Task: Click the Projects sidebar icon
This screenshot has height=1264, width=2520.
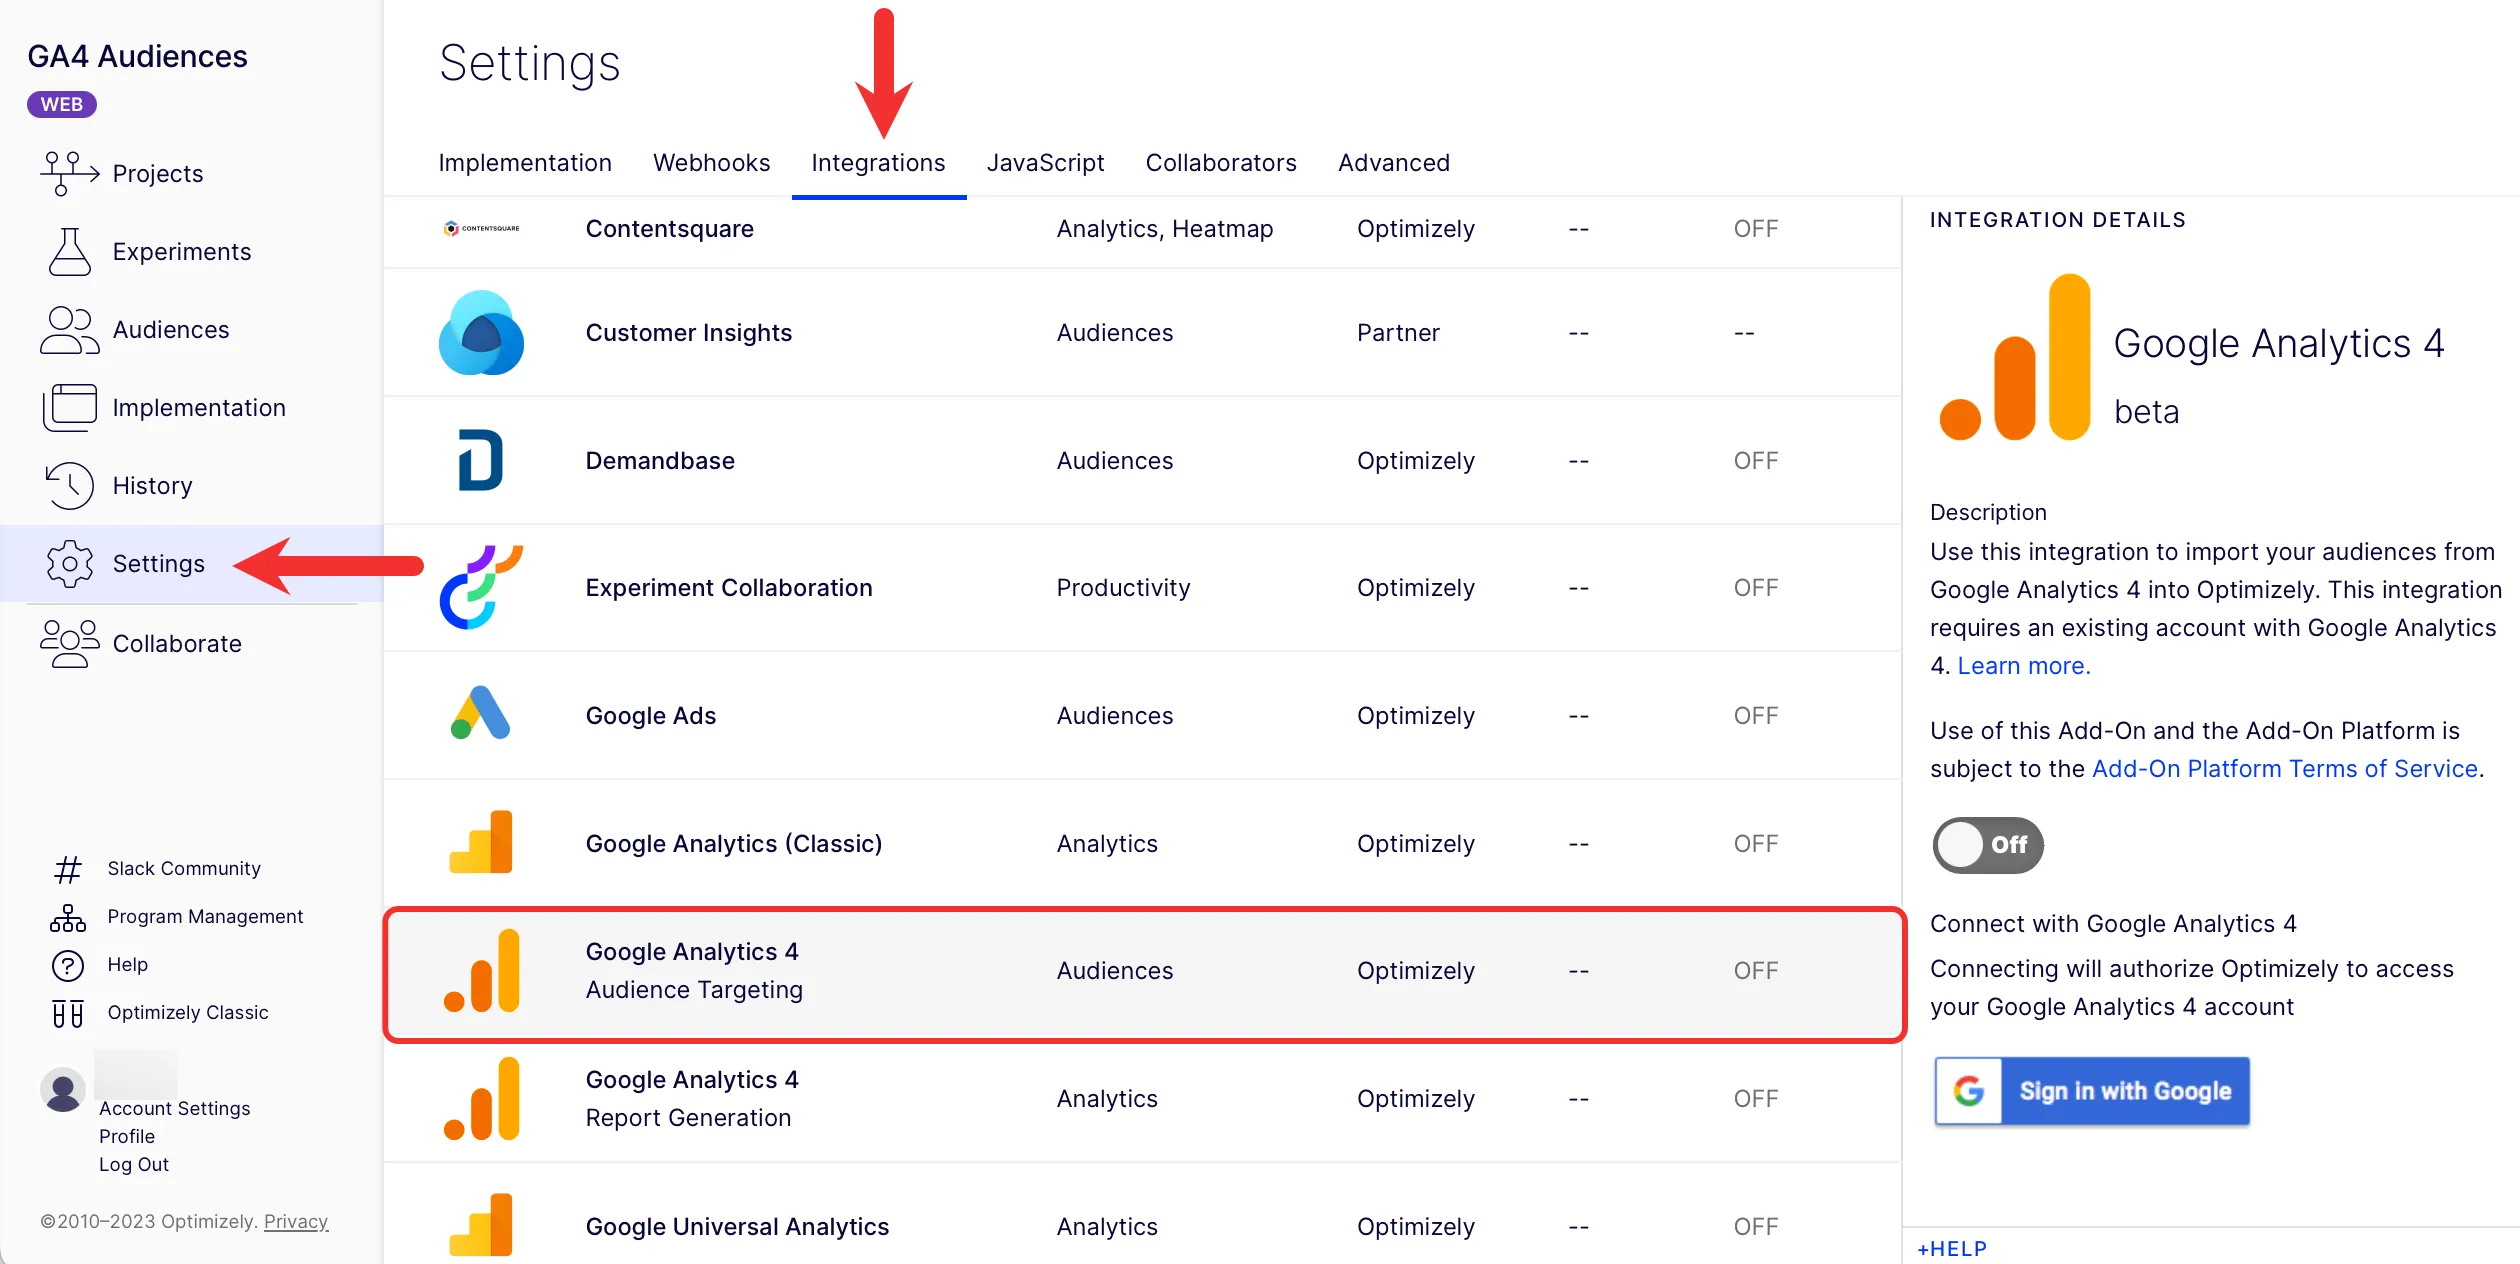Action: [x=69, y=173]
